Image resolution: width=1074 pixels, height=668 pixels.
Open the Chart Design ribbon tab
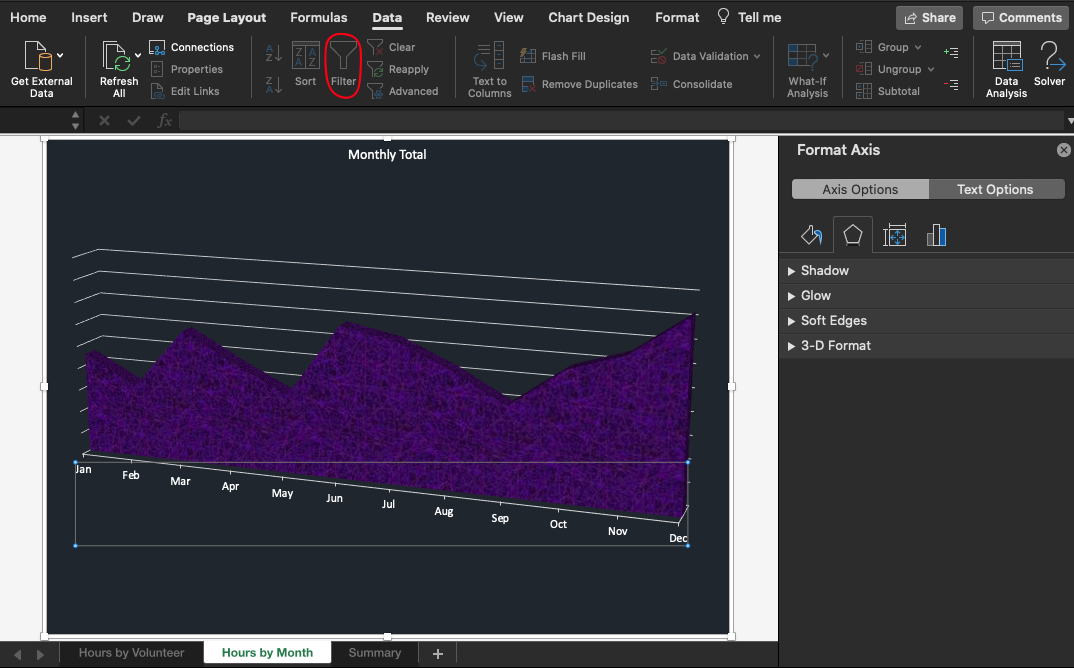[x=589, y=18]
